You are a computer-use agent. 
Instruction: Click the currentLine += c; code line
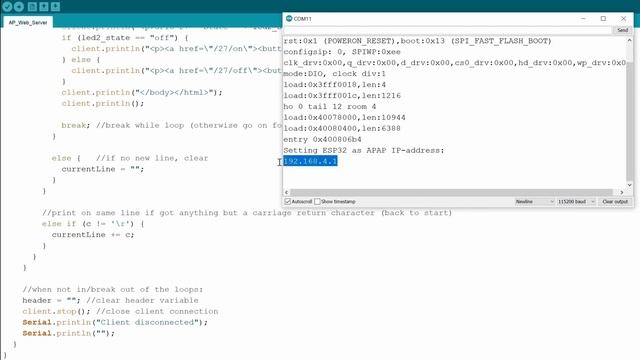tap(93, 235)
